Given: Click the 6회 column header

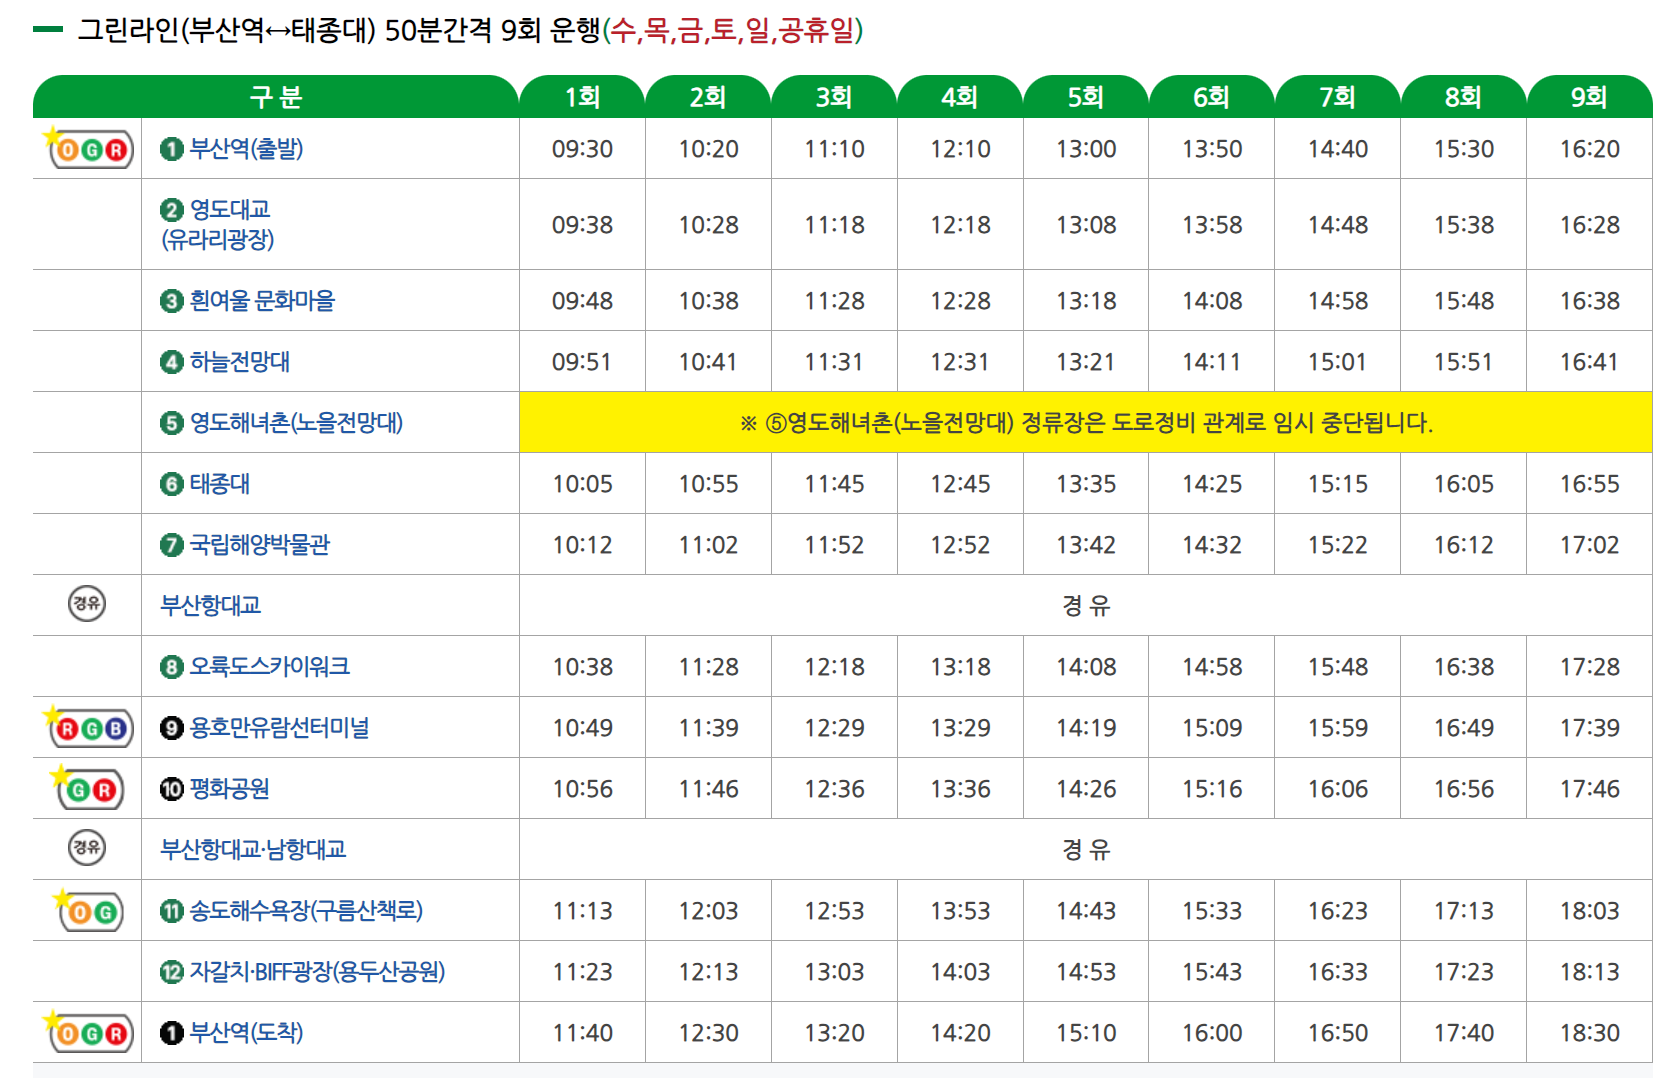Looking at the screenshot, I should coord(1212,97).
